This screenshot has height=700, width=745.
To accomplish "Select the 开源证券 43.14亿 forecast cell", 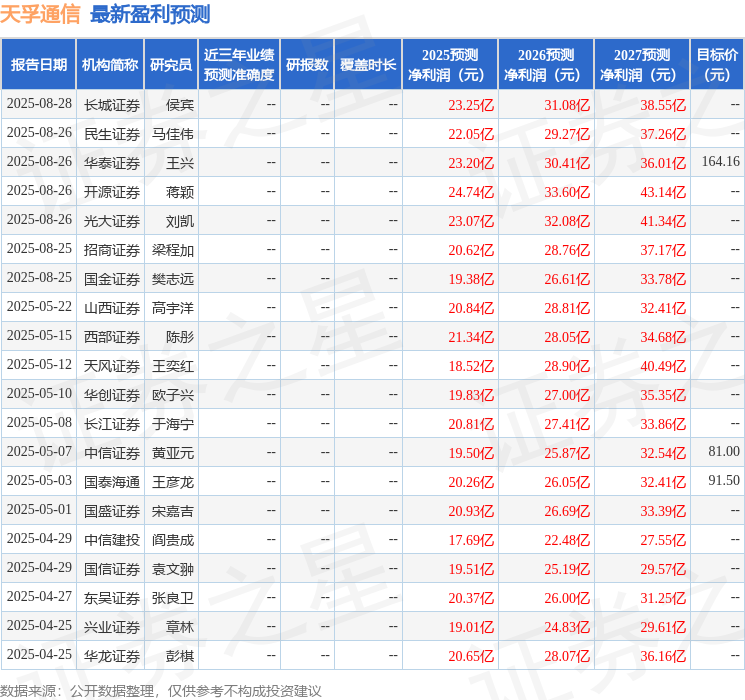I will click(x=663, y=192).
